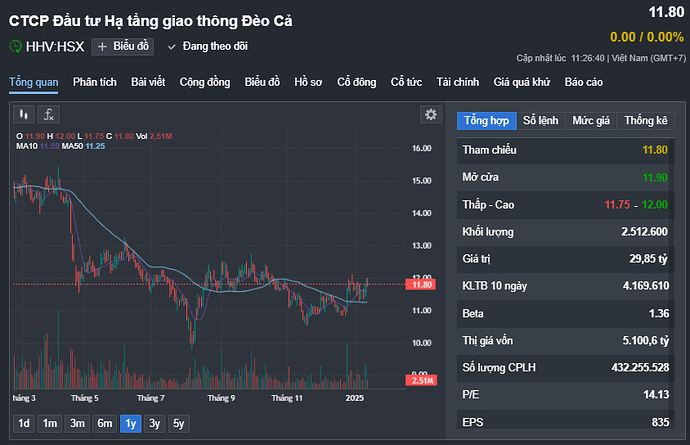The width and height of the screenshot is (690, 445).
Task: Toggle Đang theo dõi follow checkmark
Action: (172, 47)
